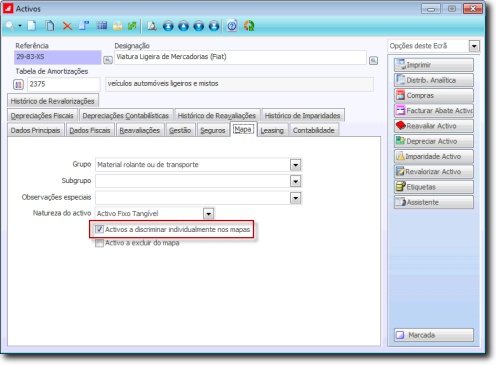496x366 pixels.
Task: Switch to Seguros tab
Action: 213,130
